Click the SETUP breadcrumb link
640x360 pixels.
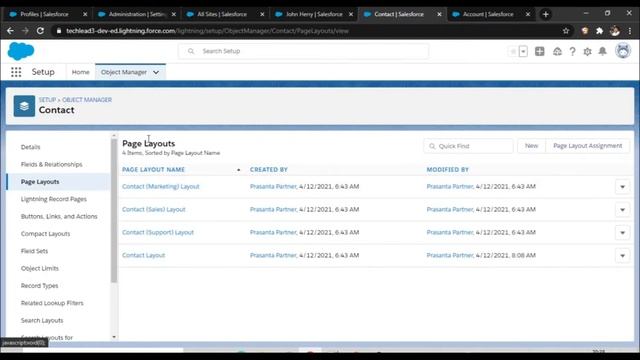coord(47,100)
